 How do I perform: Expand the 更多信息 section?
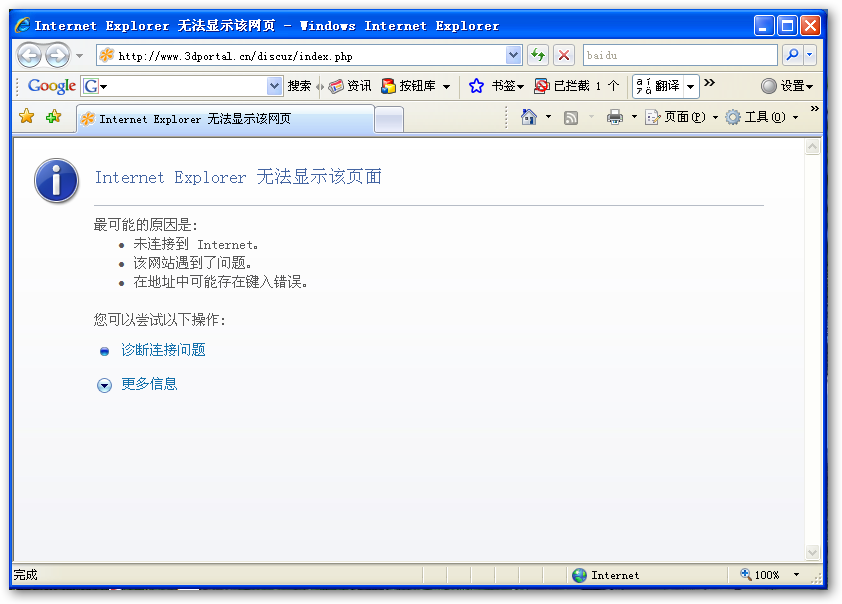149,384
